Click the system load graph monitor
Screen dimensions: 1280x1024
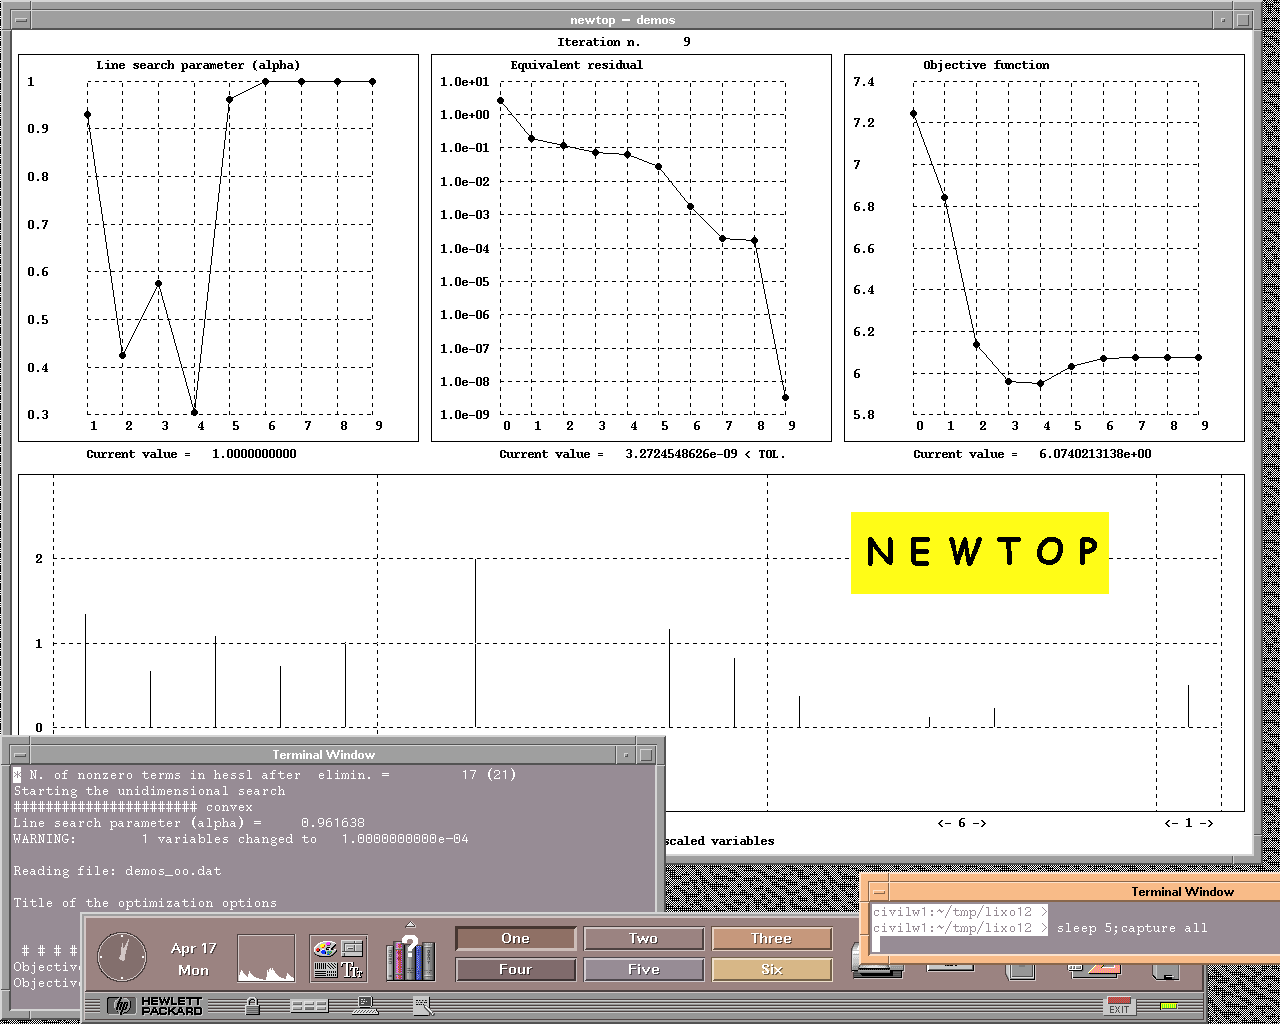[266, 958]
